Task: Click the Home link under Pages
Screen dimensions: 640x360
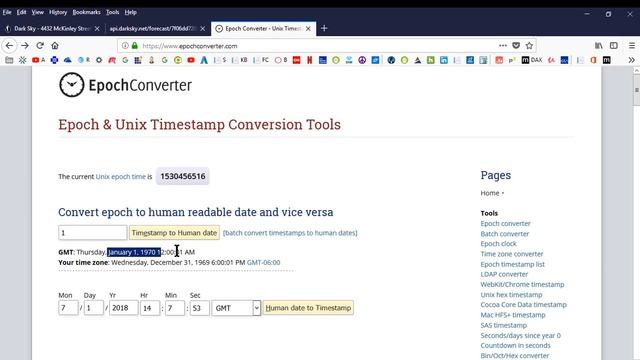Action: point(490,193)
